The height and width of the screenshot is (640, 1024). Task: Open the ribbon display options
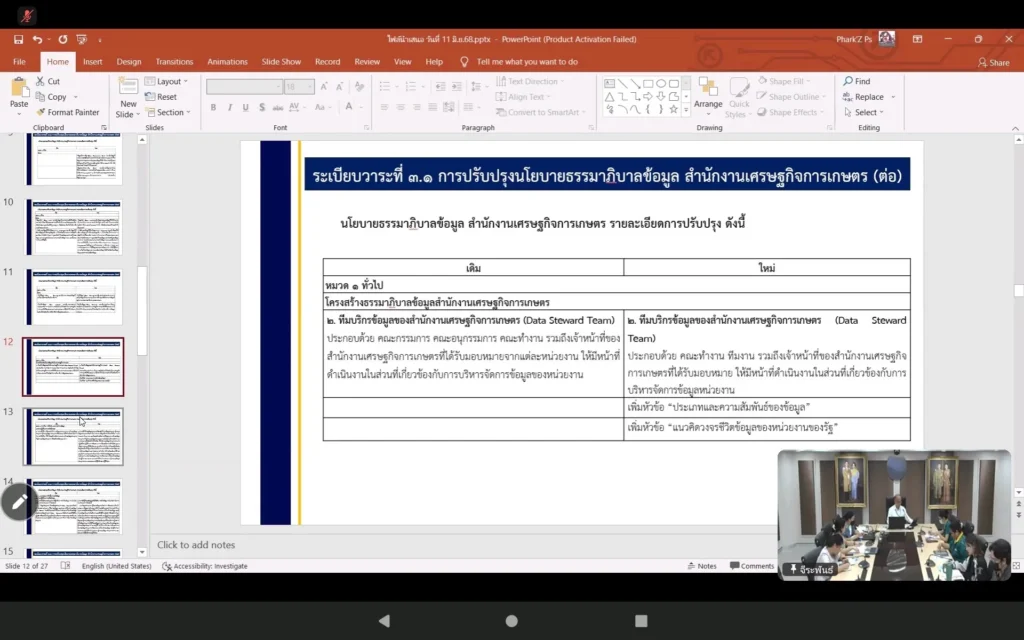pos(918,39)
